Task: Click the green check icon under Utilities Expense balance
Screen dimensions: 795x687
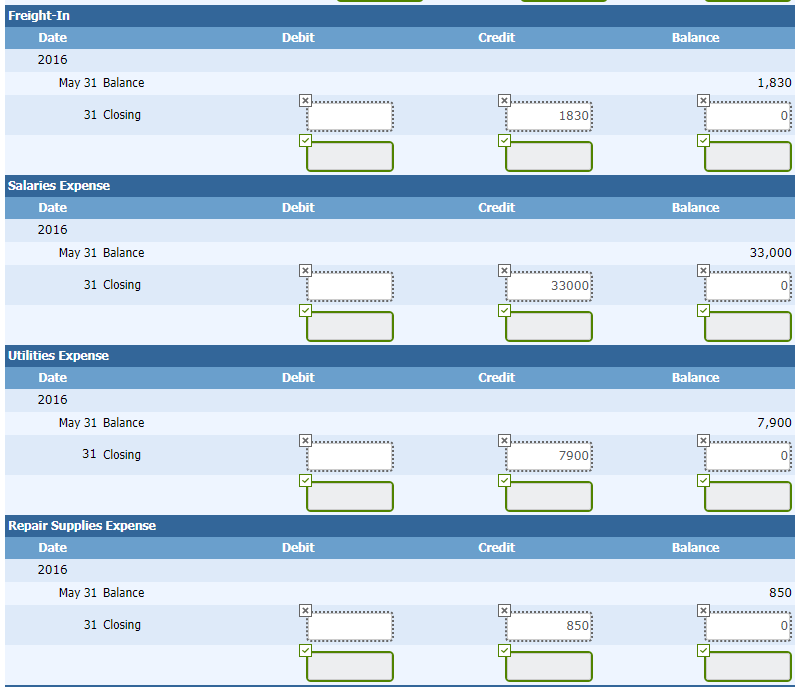Action: coord(703,480)
